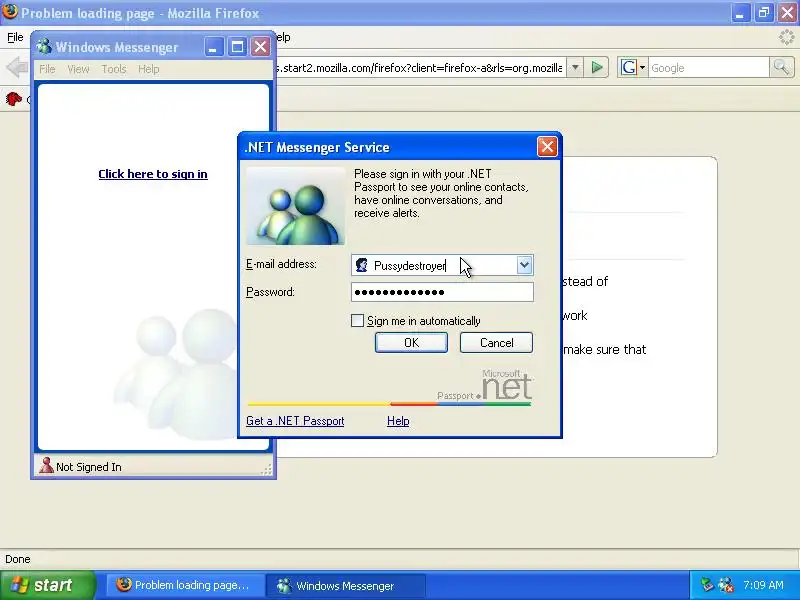Close the Windows Messenger window
Viewport: 800px width, 600px height.
tap(261, 47)
